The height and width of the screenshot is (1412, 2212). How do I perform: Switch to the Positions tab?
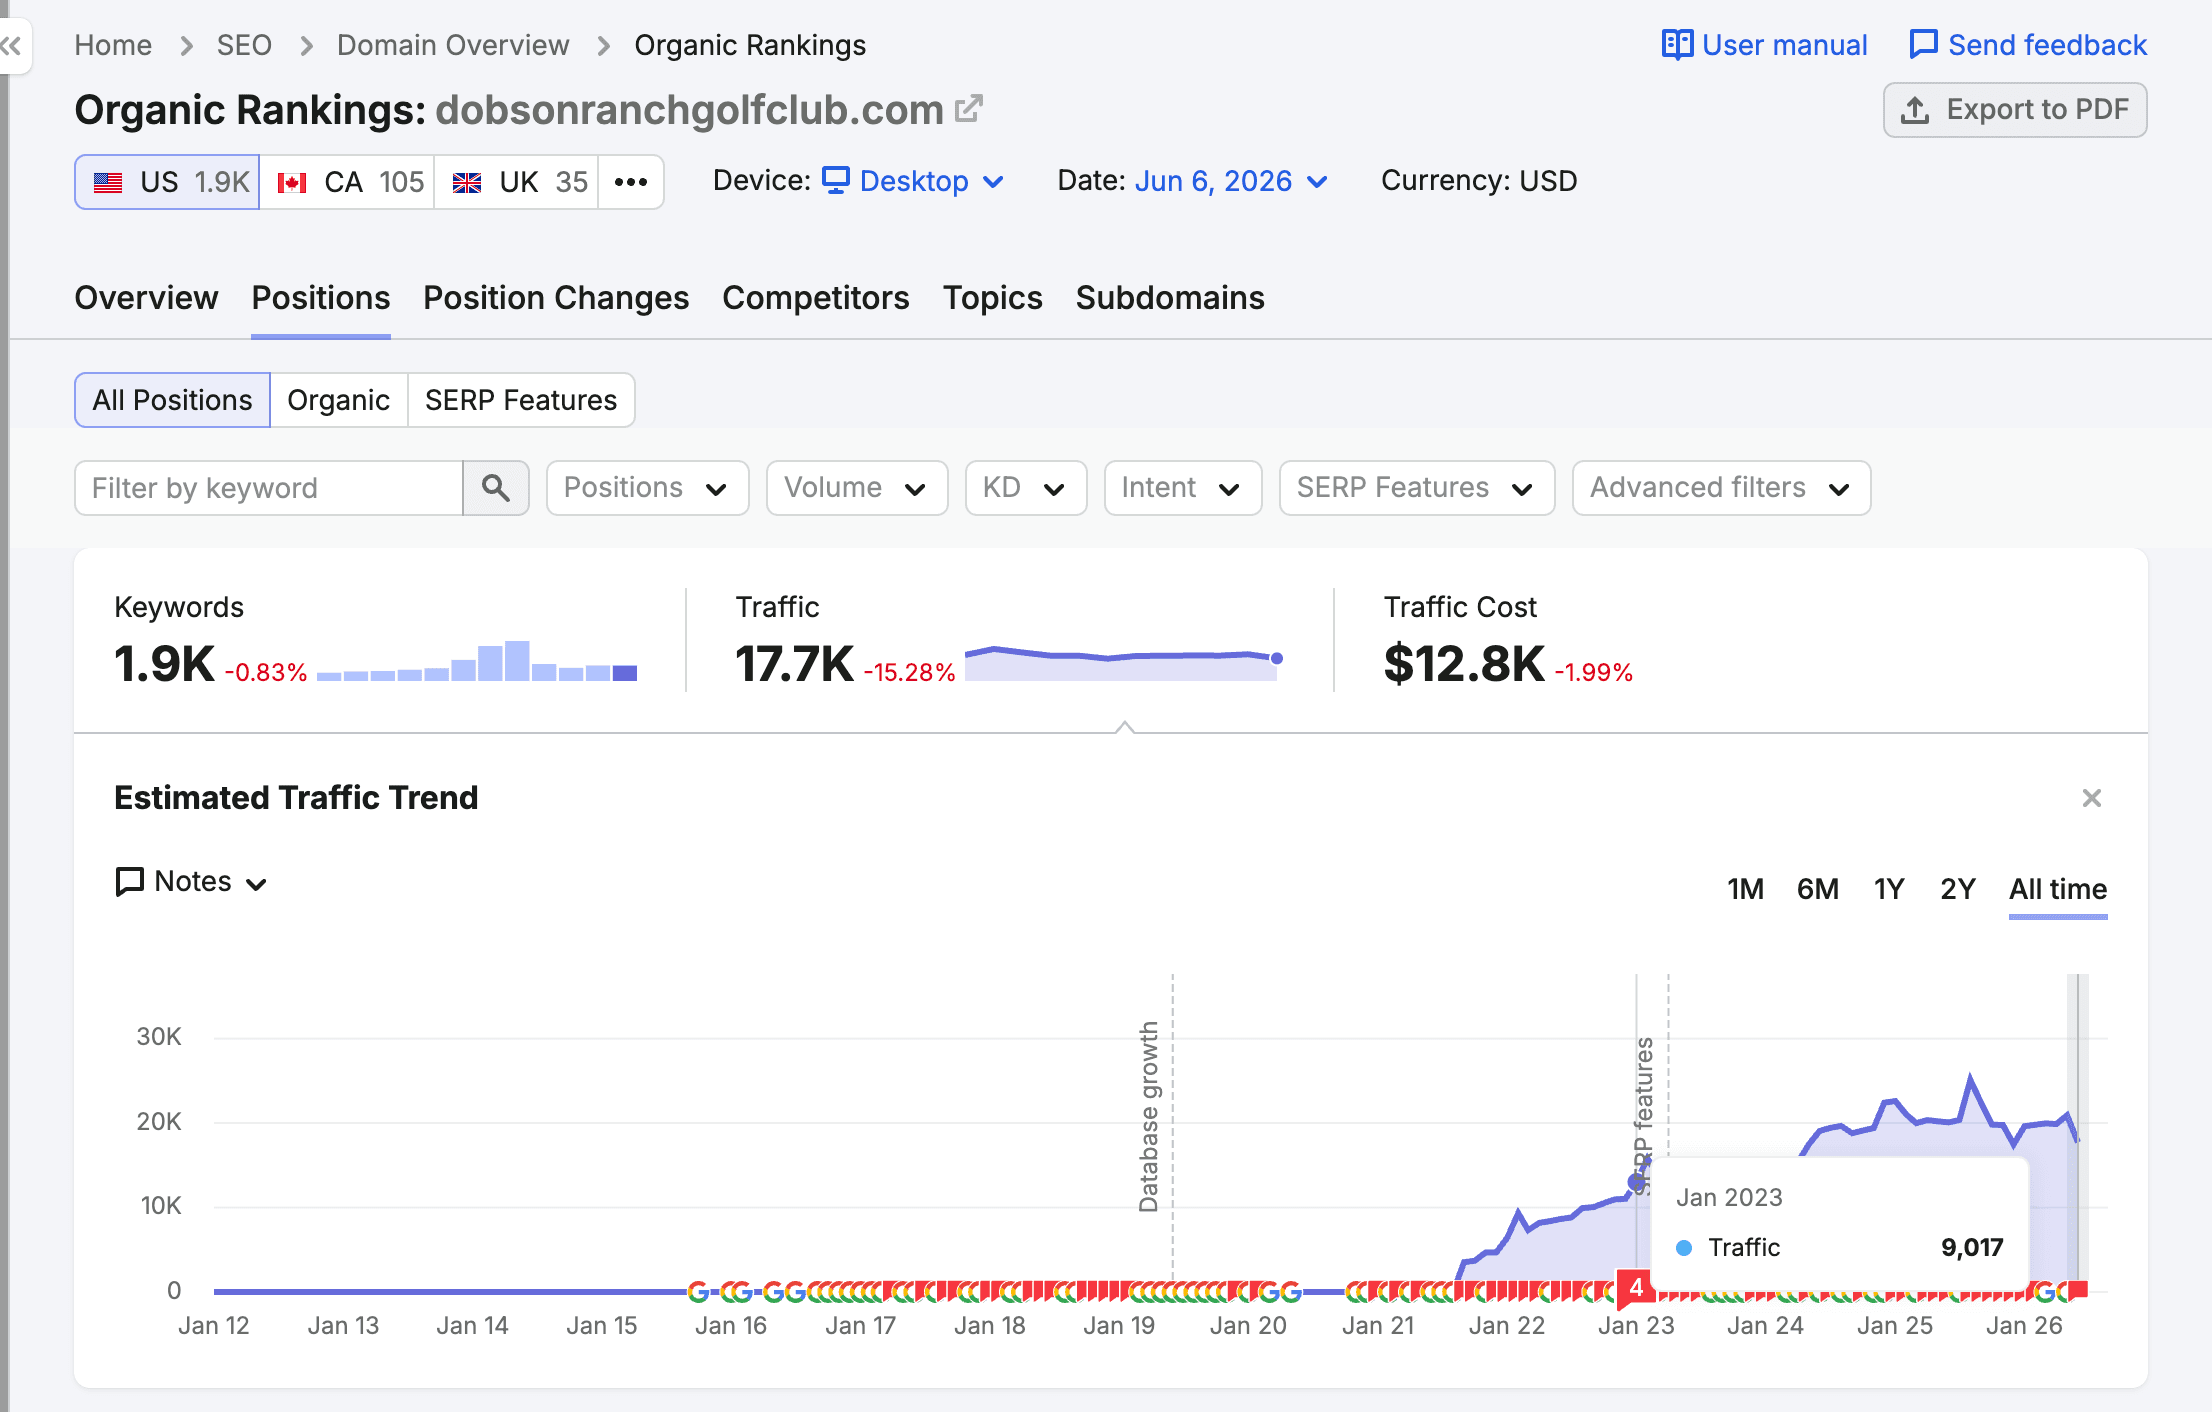pos(321,298)
